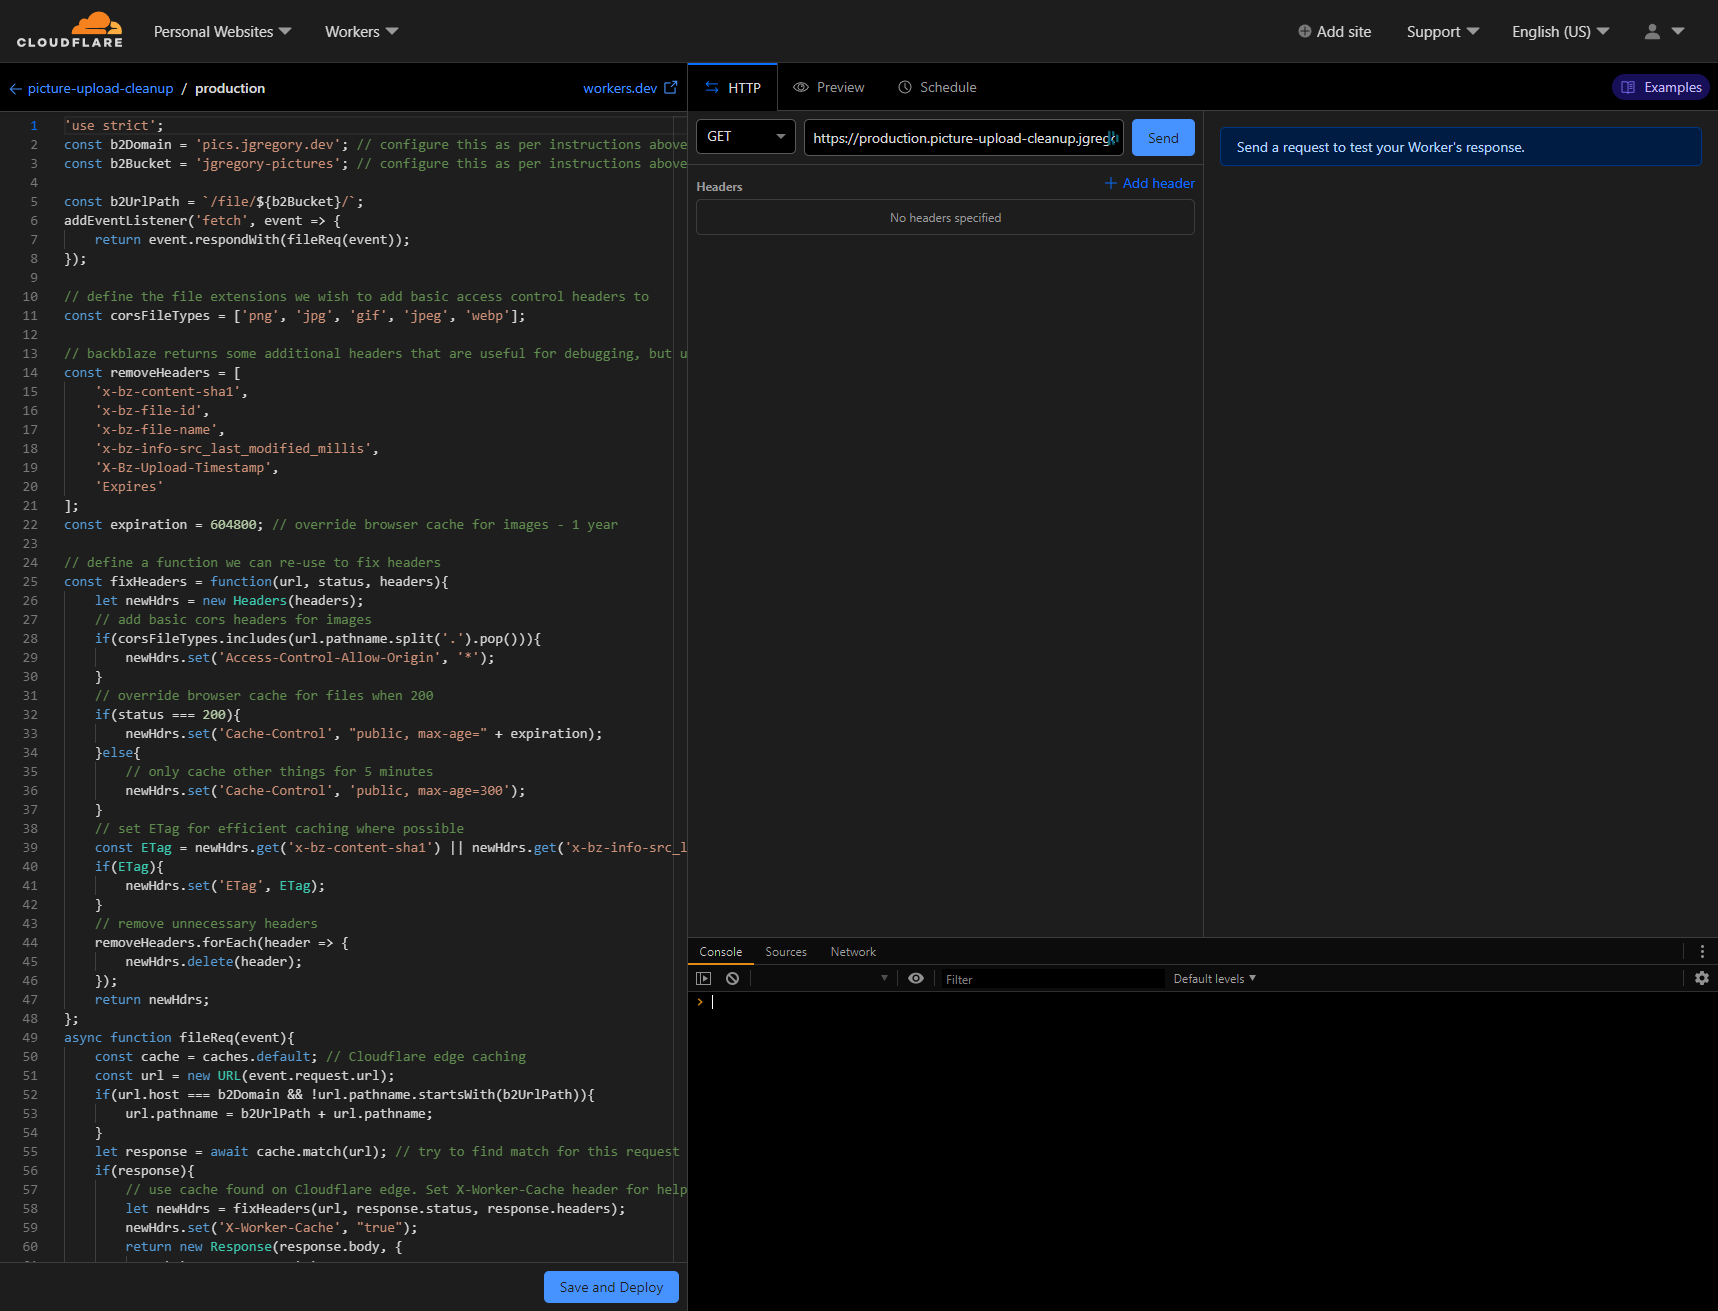Screen dimensions: 1718x1311
Task: Open workers.dev external link icon
Action: click(x=671, y=88)
